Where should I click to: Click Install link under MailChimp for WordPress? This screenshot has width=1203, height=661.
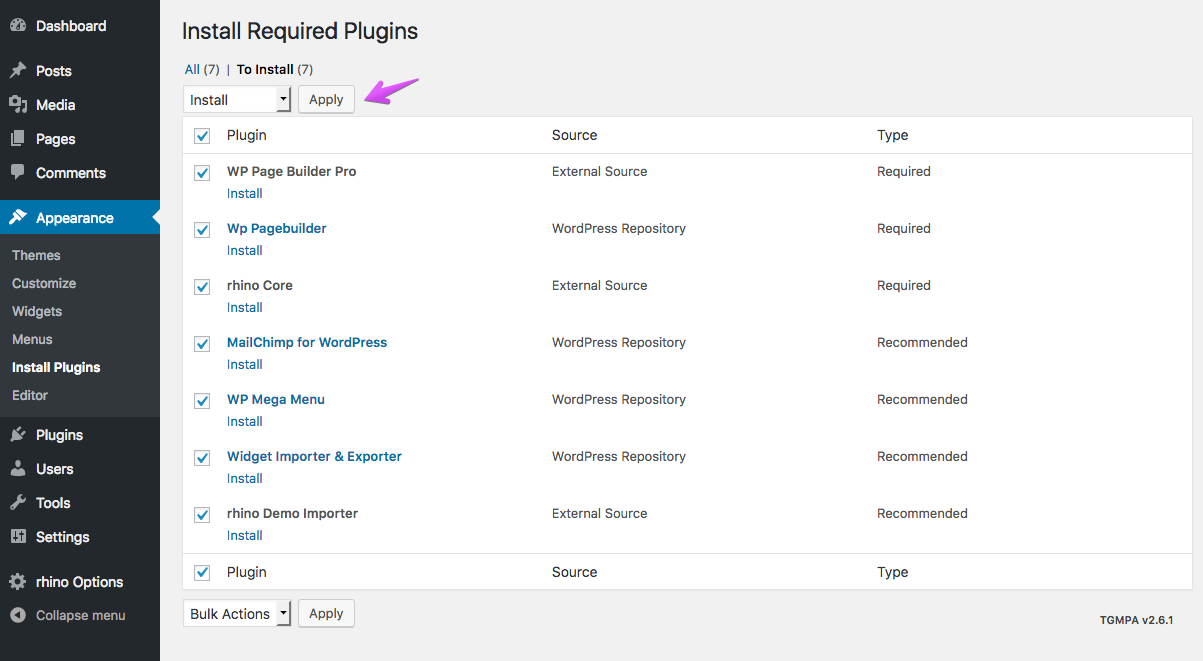point(245,365)
